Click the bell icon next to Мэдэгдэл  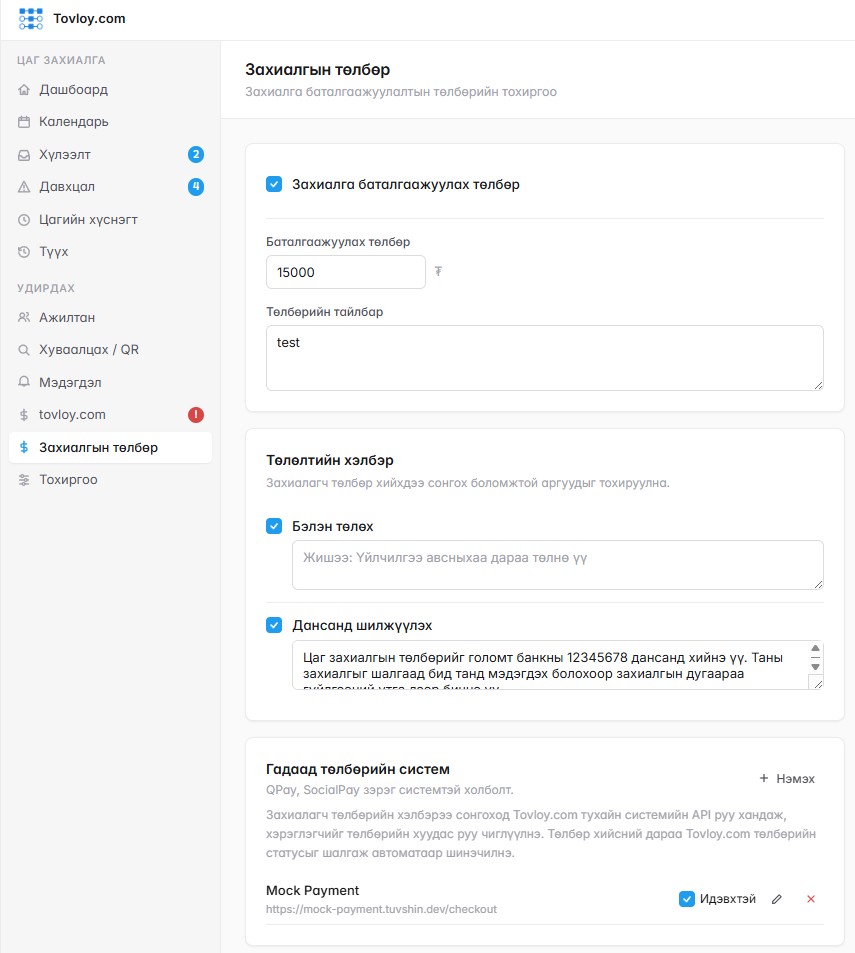[x=24, y=382]
